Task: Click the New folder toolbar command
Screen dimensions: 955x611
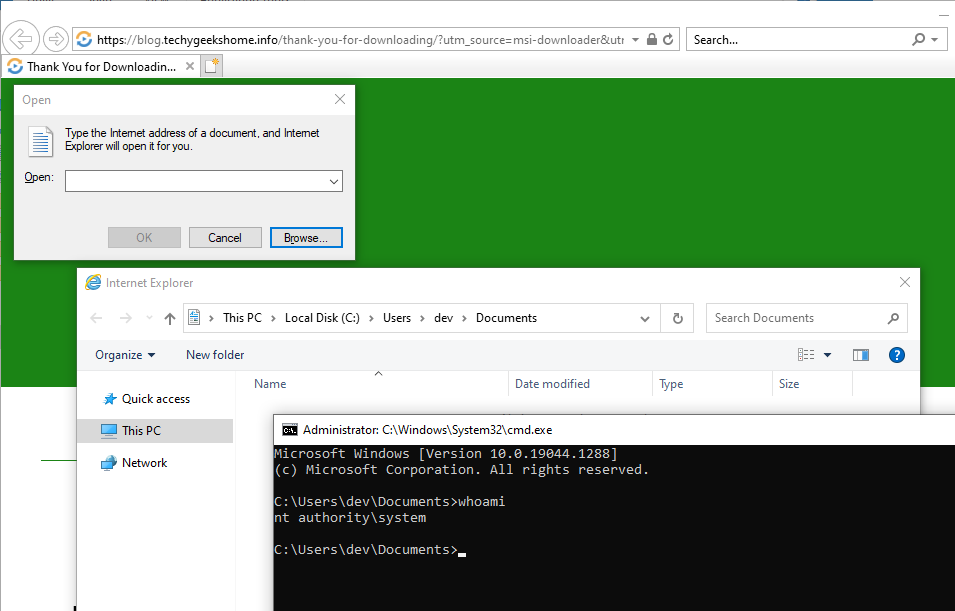Action: pos(215,355)
